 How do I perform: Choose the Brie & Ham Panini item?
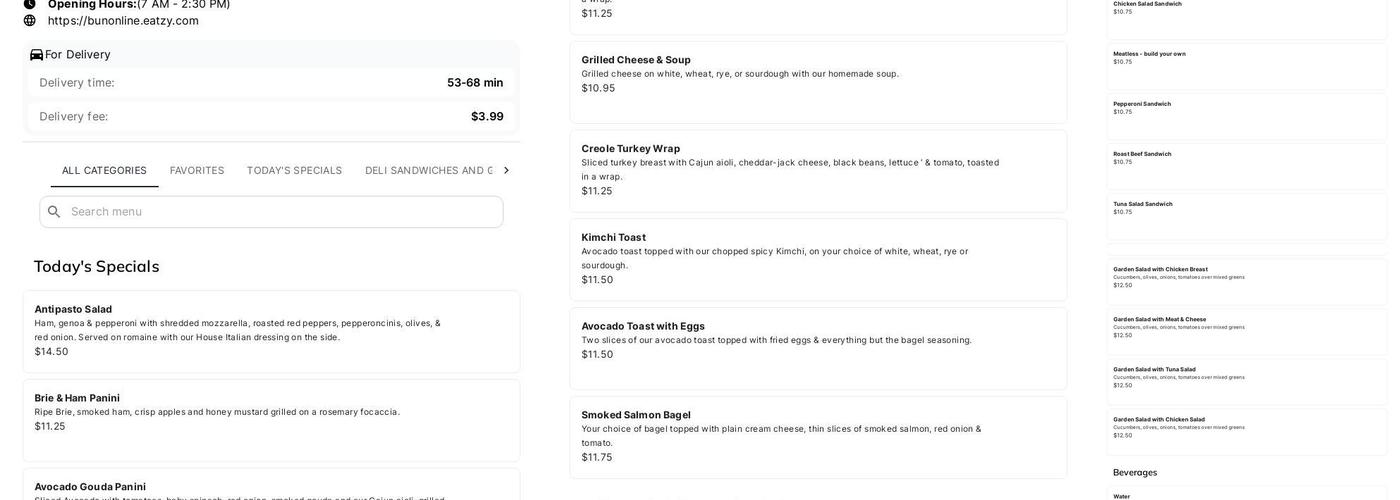point(271,419)
